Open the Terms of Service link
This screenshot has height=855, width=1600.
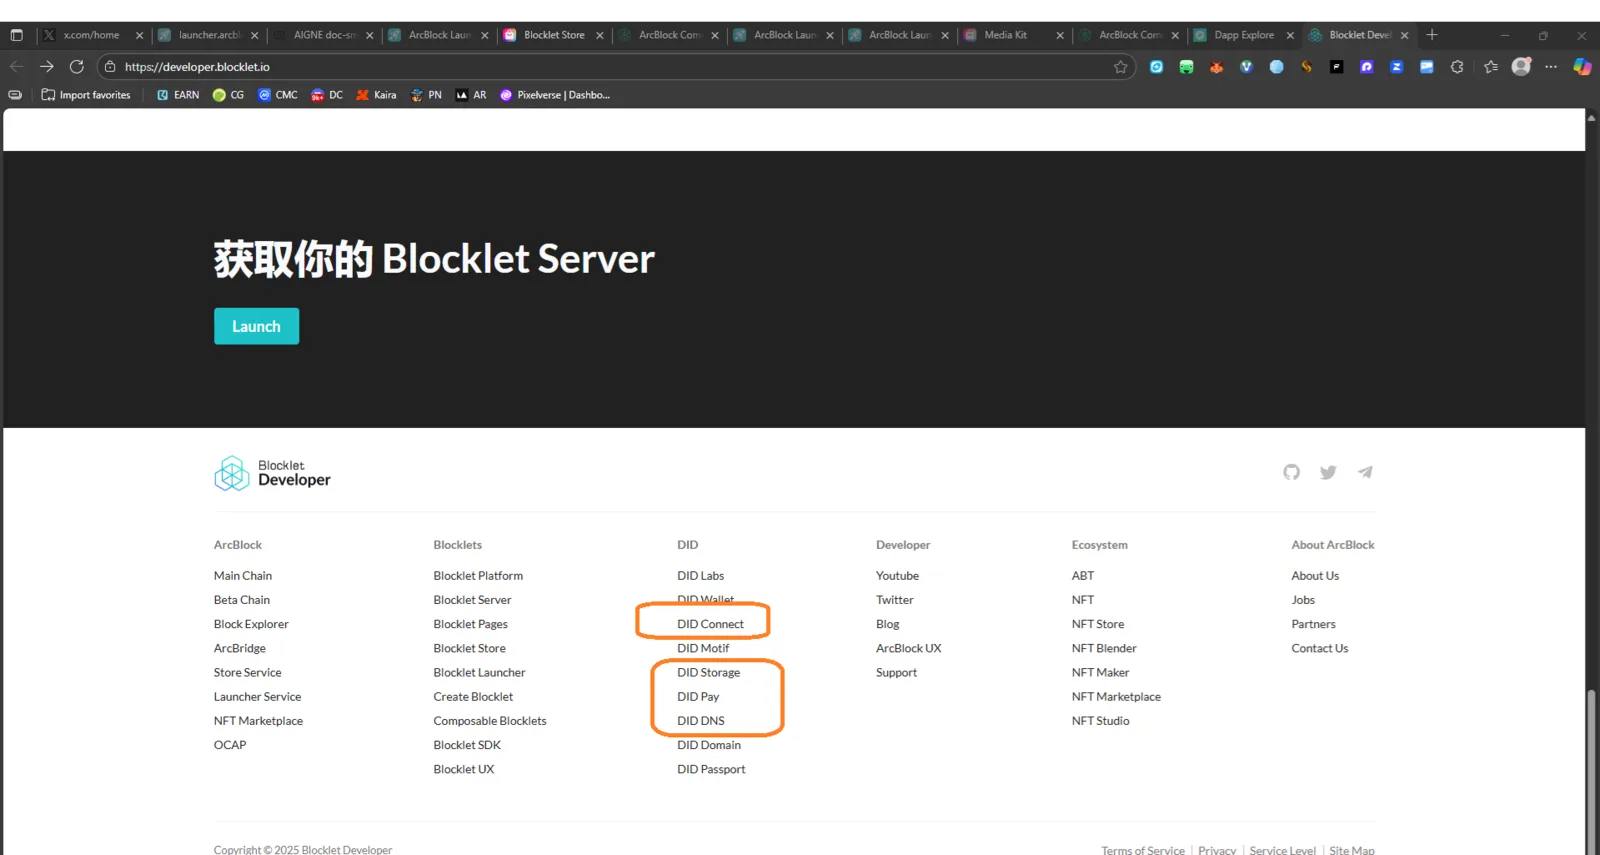pyautogui.click(x=1143, y=850)
